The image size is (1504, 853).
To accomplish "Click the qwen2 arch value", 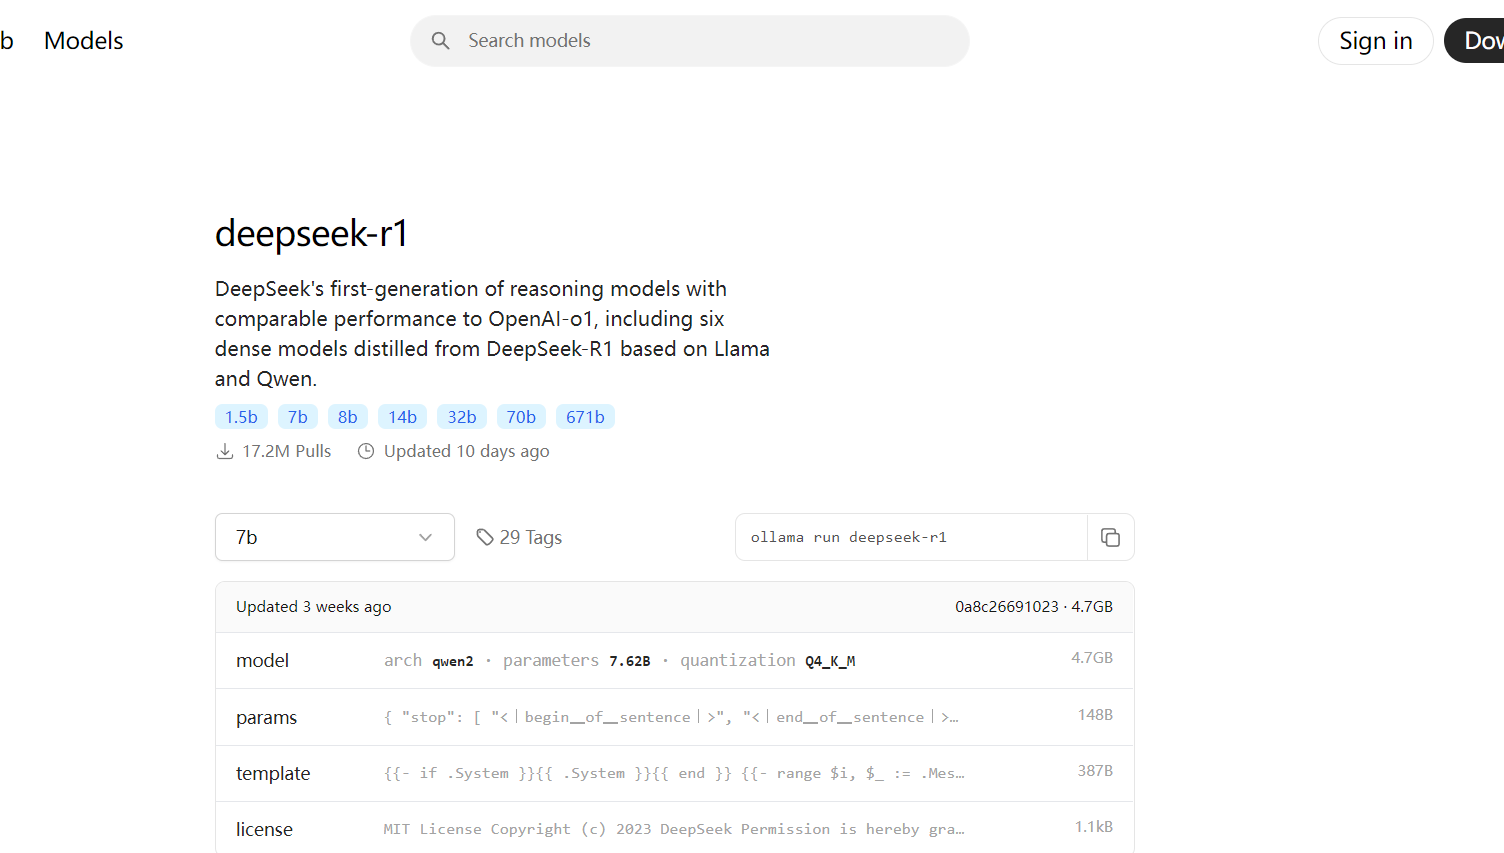I will [453, 661].
